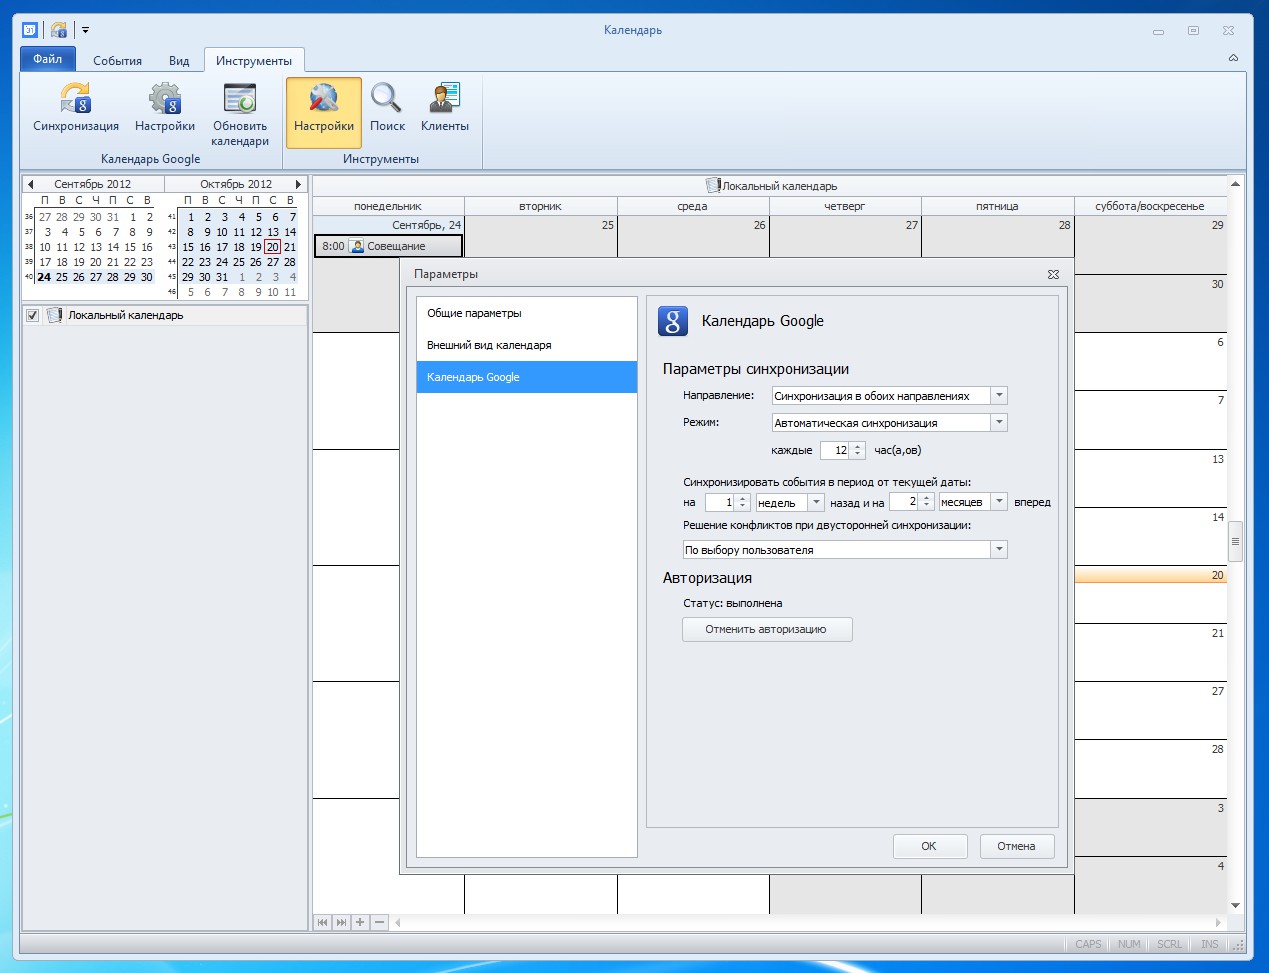Viewport: 1269px width, 973px height.
Task: Toggle the highlighted Настройки tools icon
Action: (324, 112)
